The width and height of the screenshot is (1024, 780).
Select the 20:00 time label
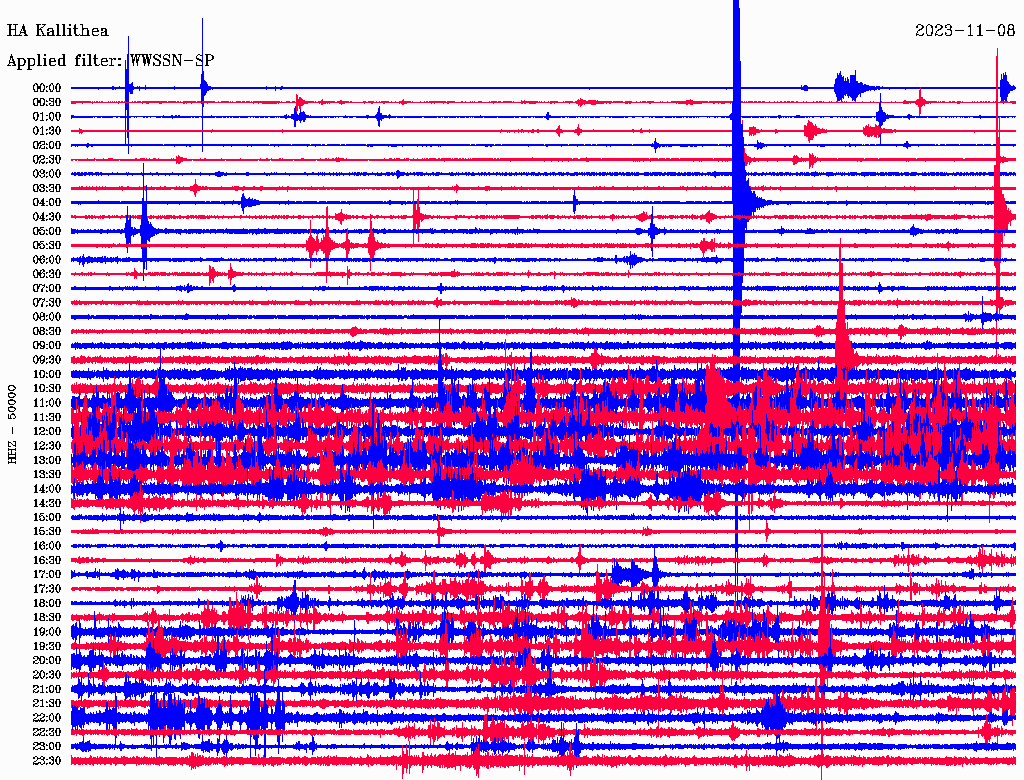pos(47,660)
